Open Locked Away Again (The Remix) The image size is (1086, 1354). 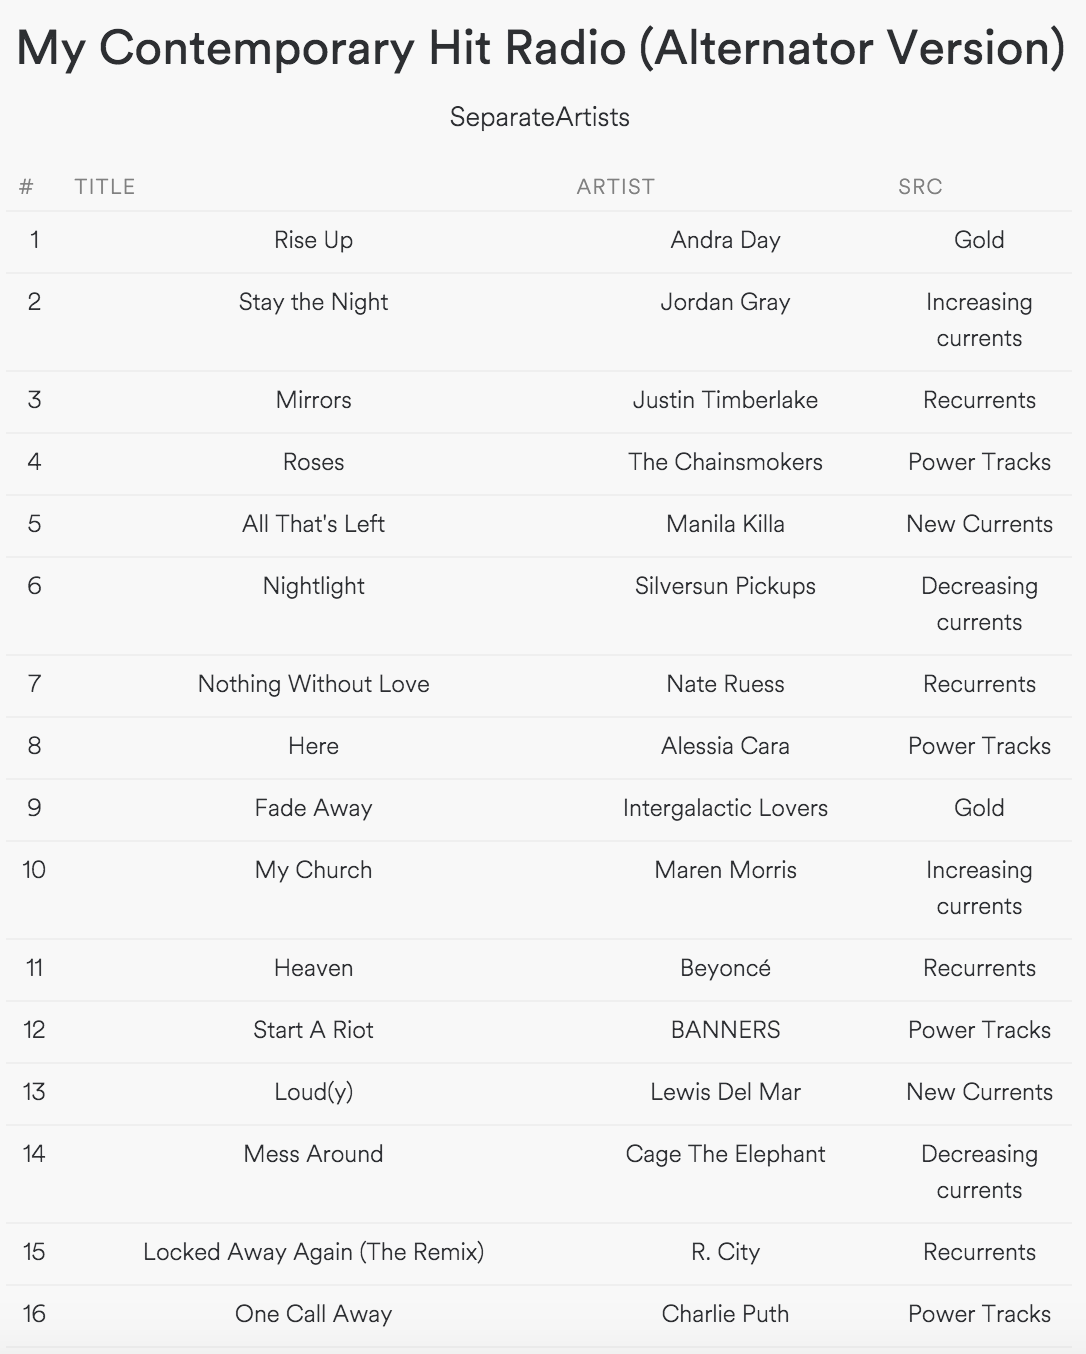point(313,1252)
